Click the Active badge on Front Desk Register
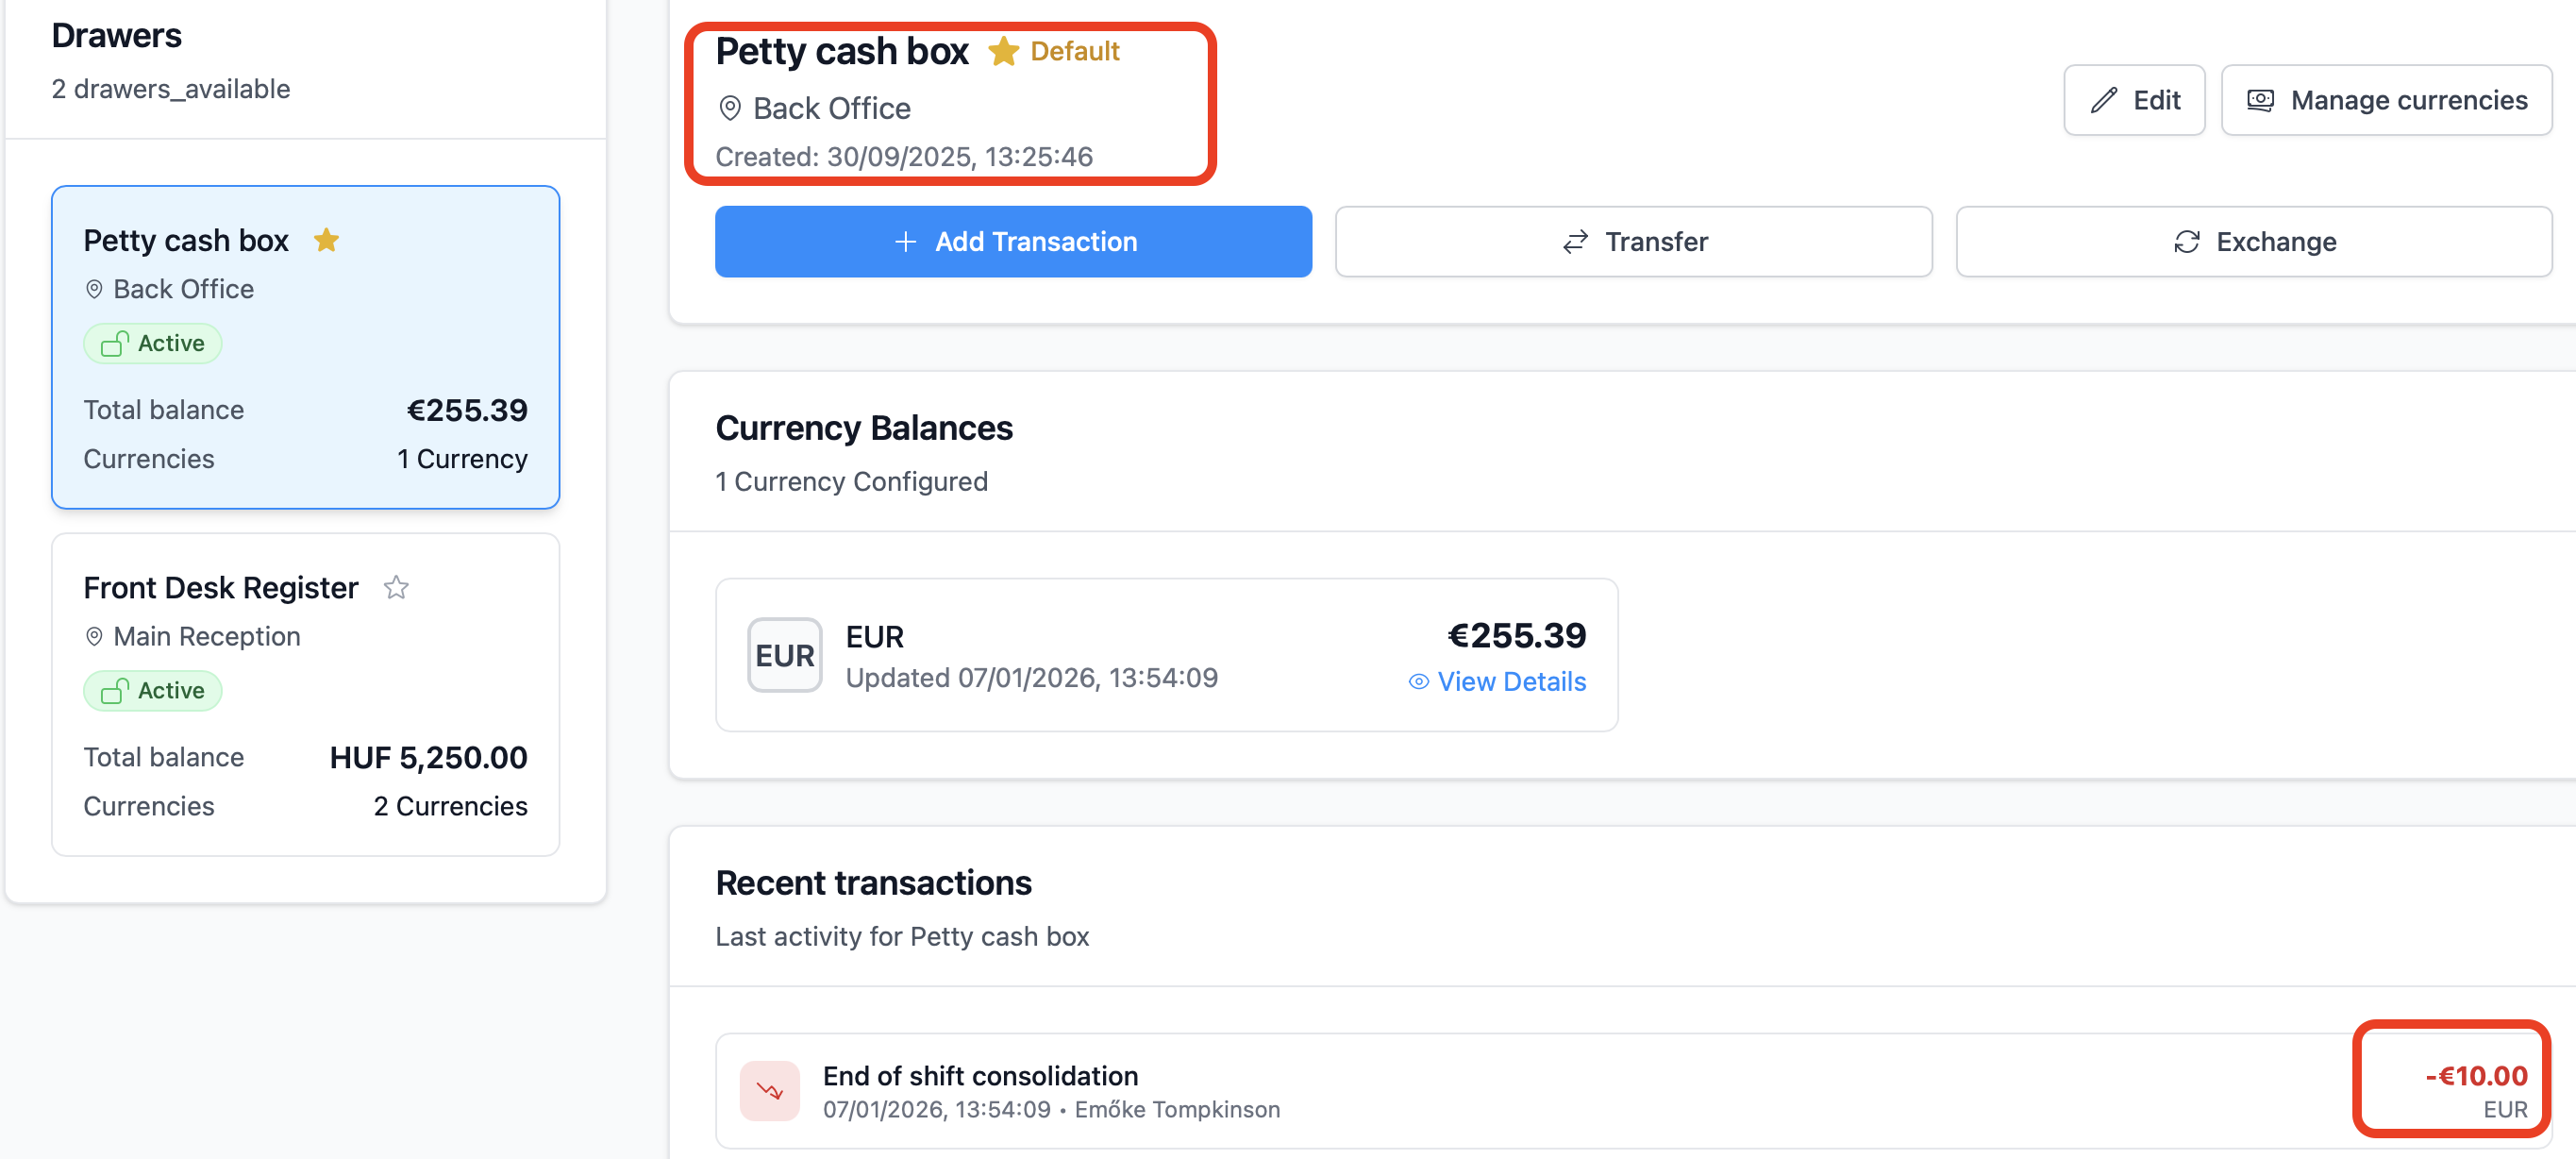Image resolution: width=2576 pixels, height=1159 pixels. point(153,690)
